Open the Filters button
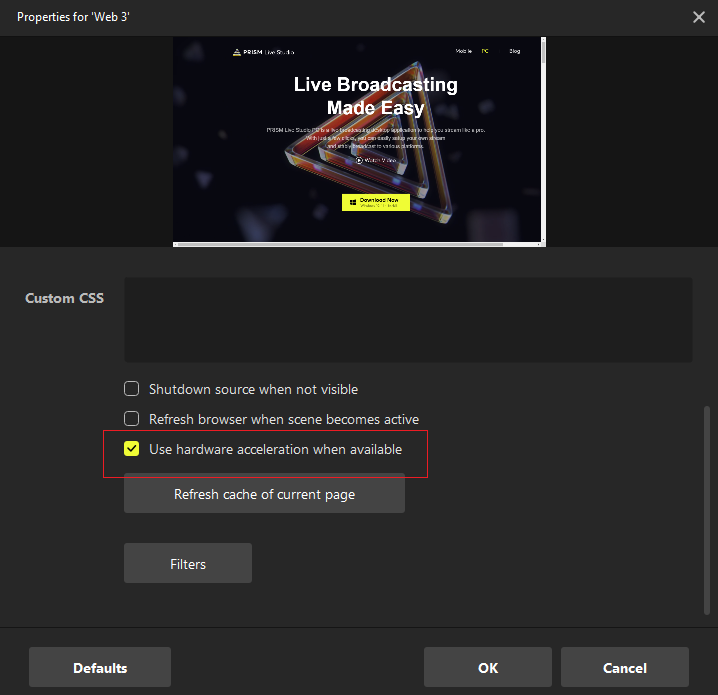Image resolution: width=718 pixels, height=695 pixels. 188,564
